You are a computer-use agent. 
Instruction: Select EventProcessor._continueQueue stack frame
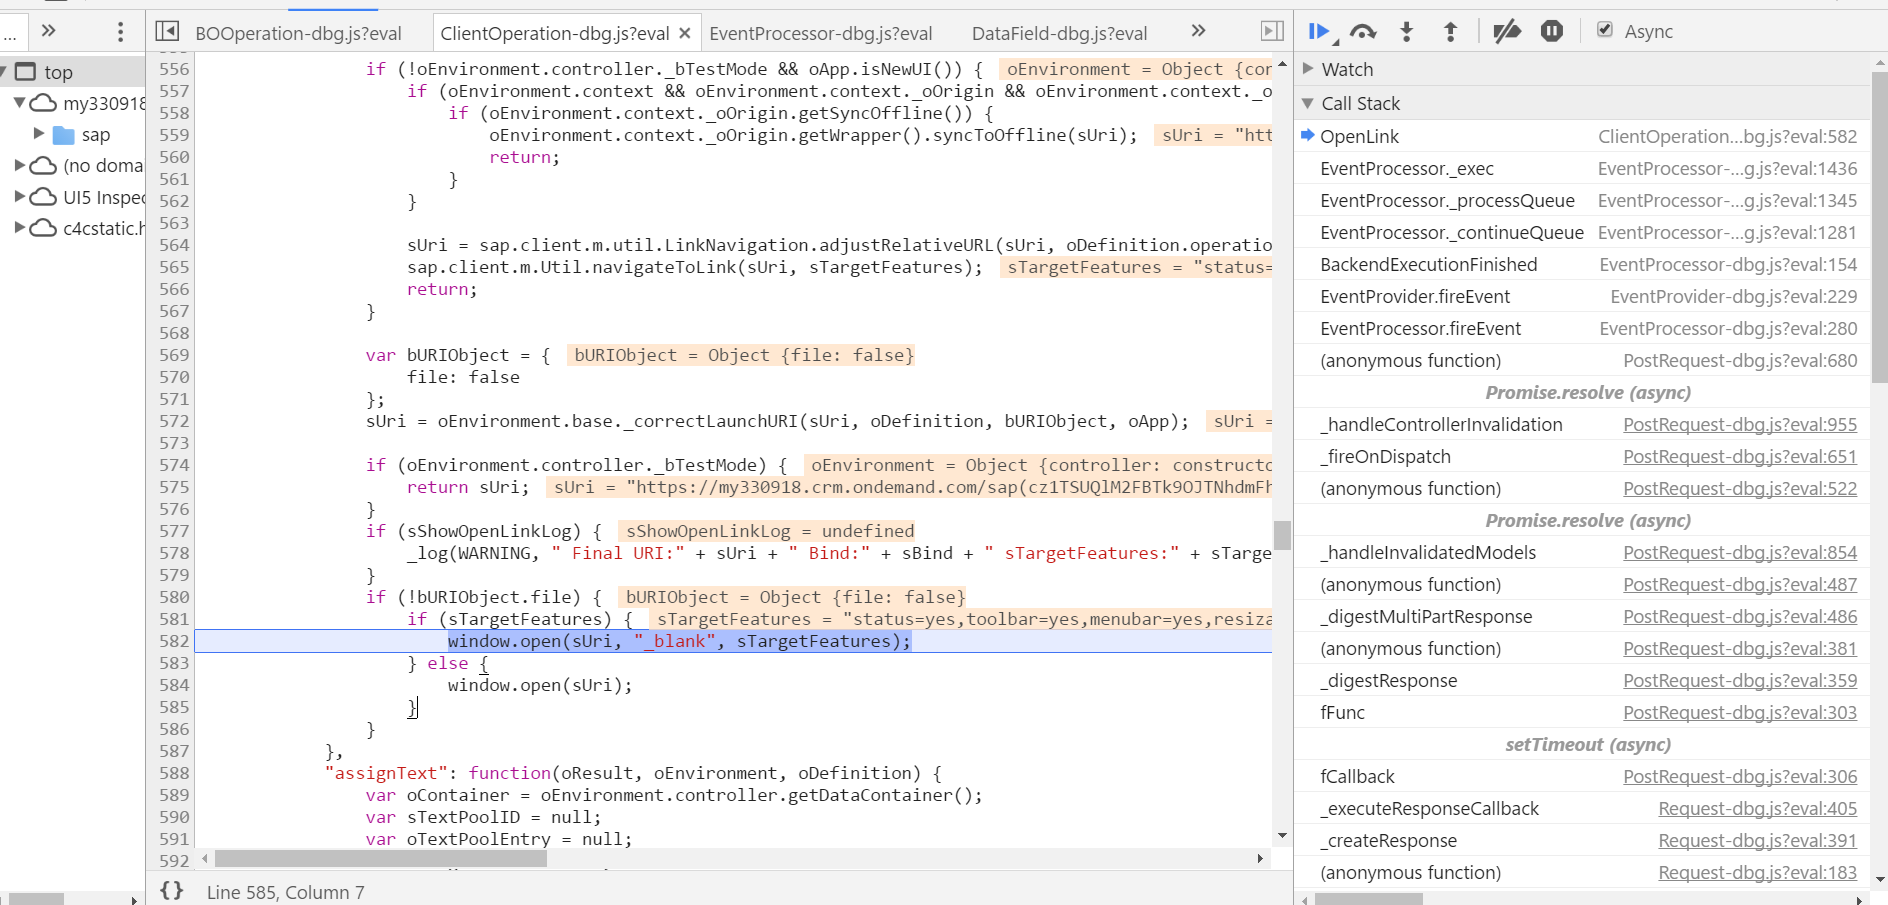tap(1582, 233)
